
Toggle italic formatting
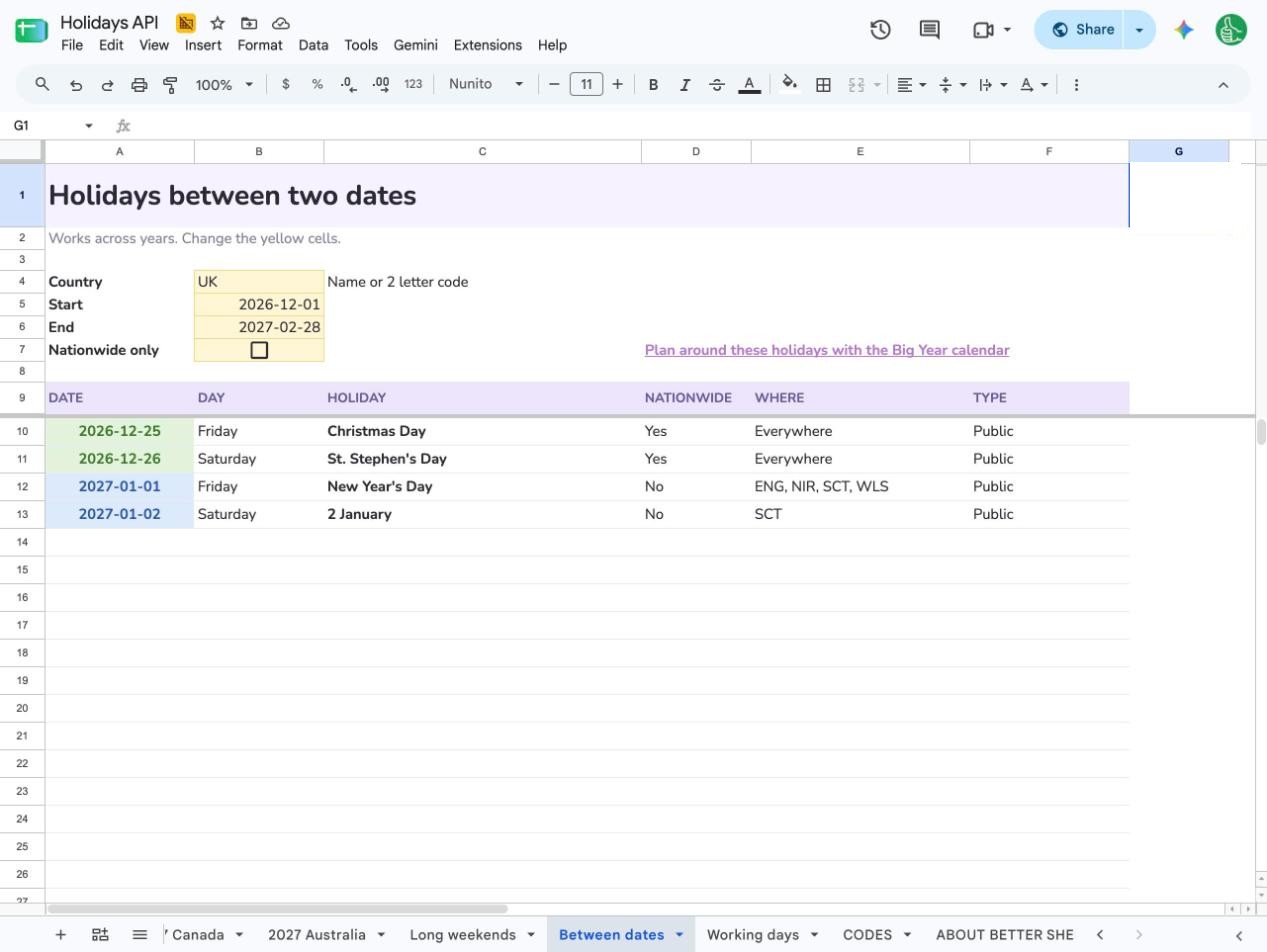point(685,85)
